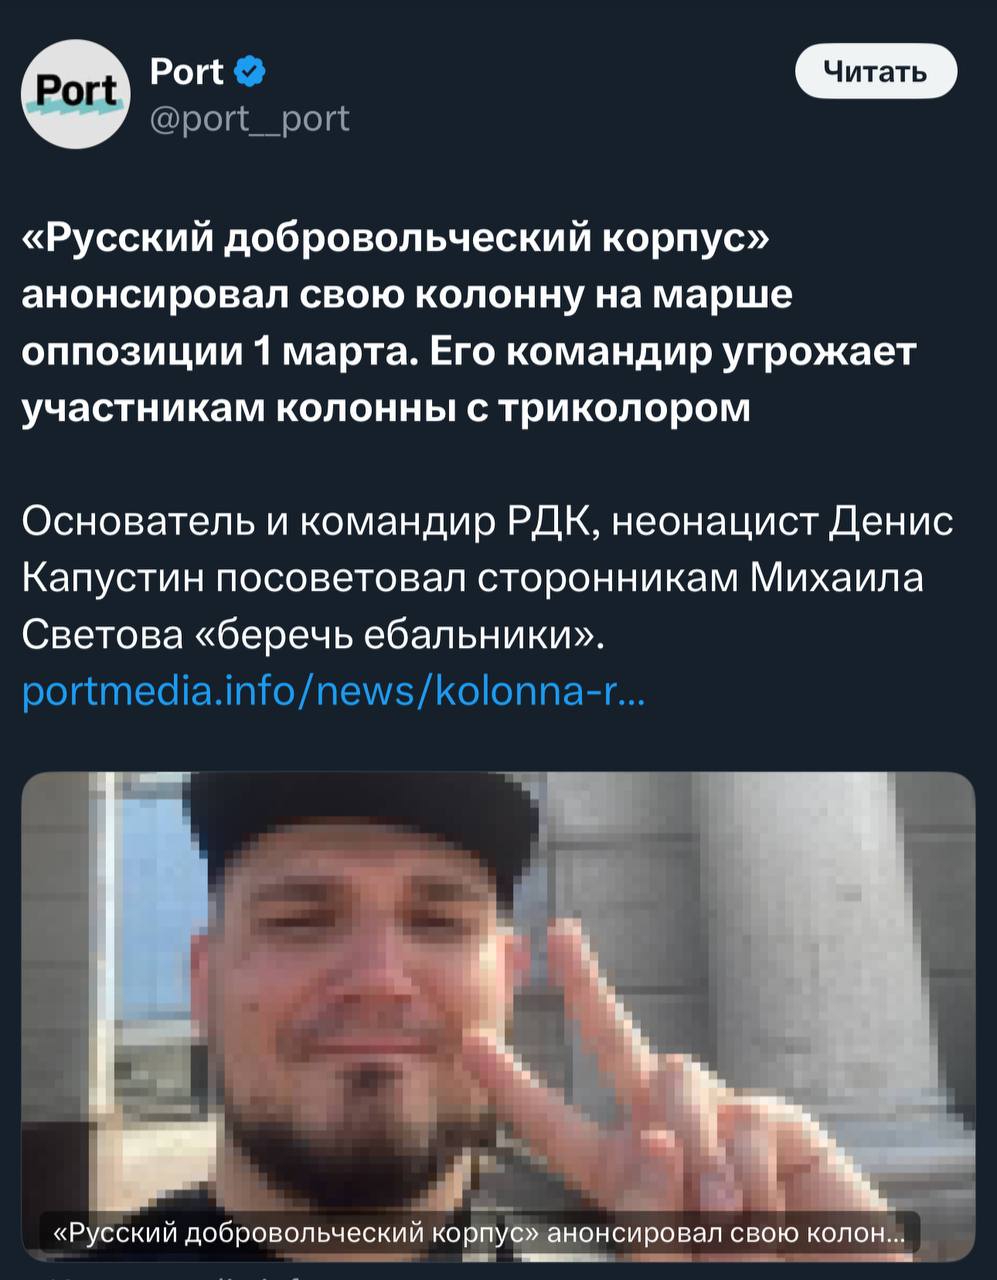Click the bold headline starting «Русский добровольческий корпус»
Image resolution: width=997 pixels, height=1280 pixels.
tap(469, 324)
